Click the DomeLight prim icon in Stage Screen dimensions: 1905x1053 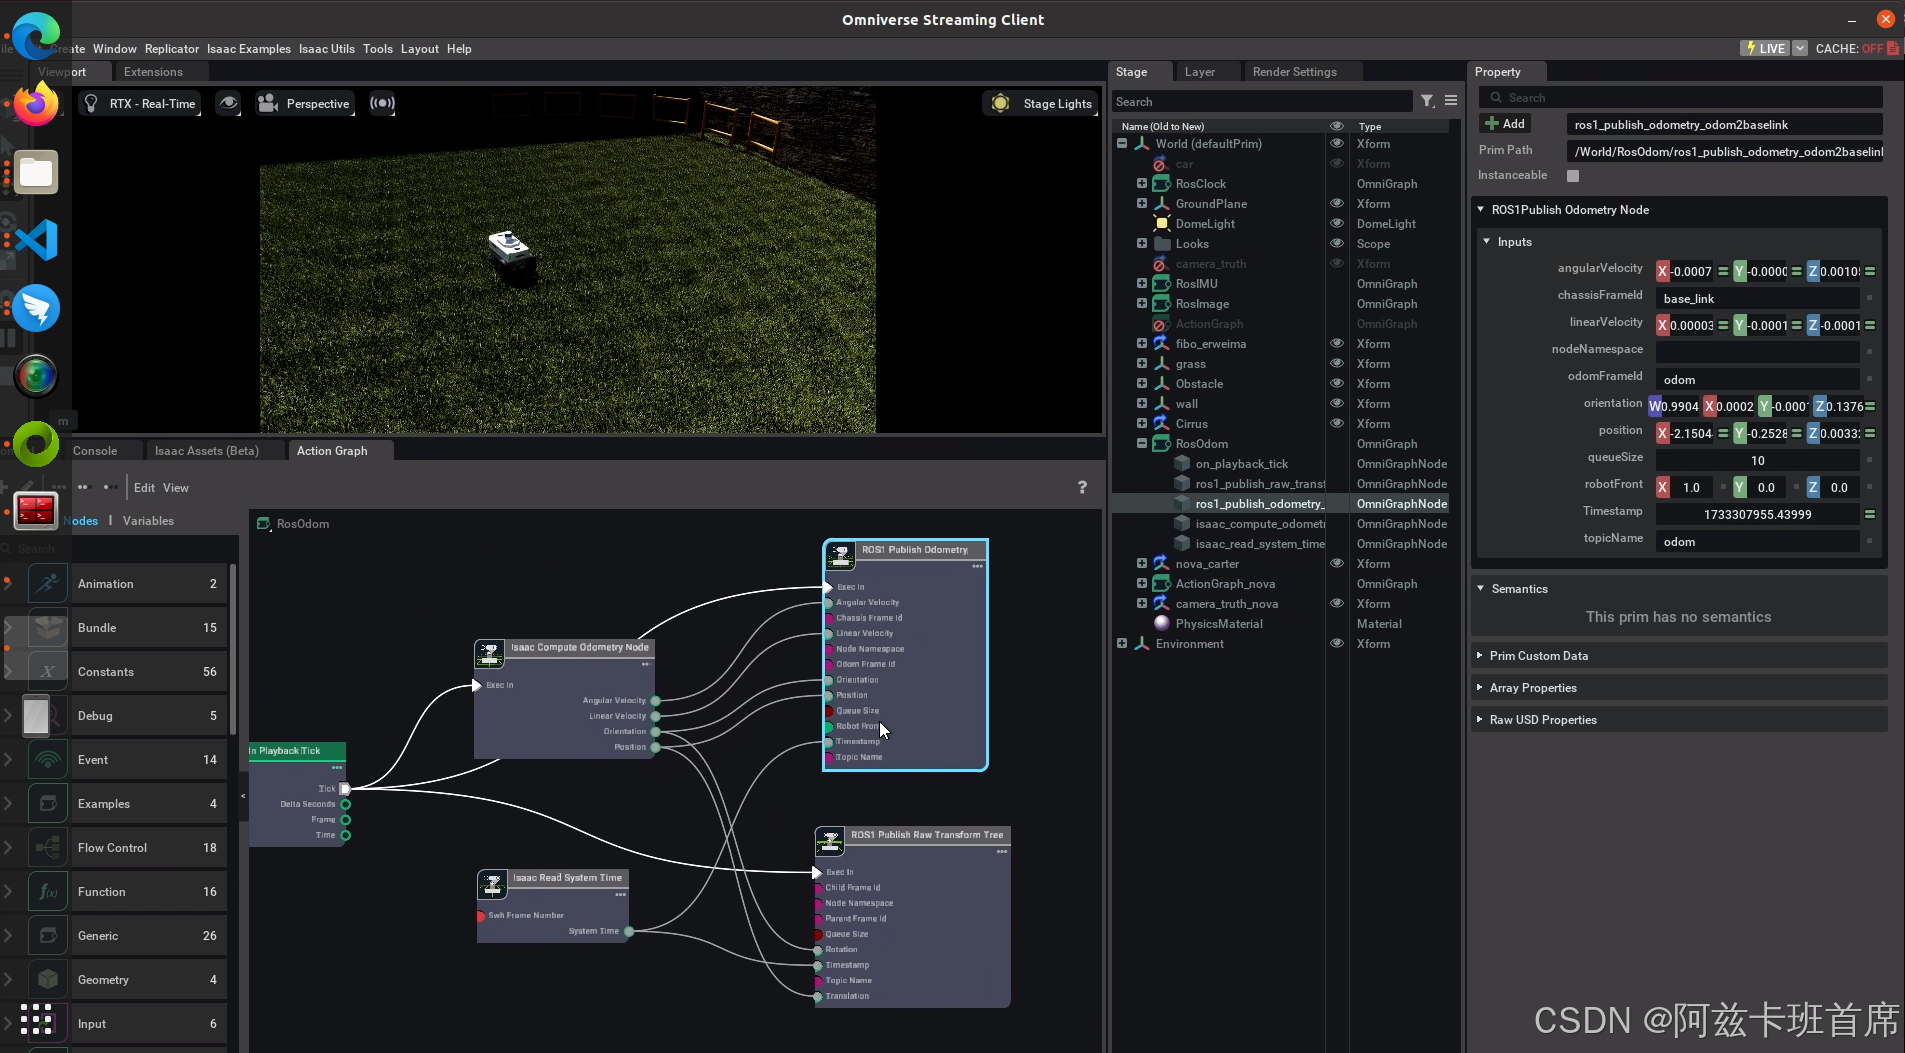click(1162, 224)
